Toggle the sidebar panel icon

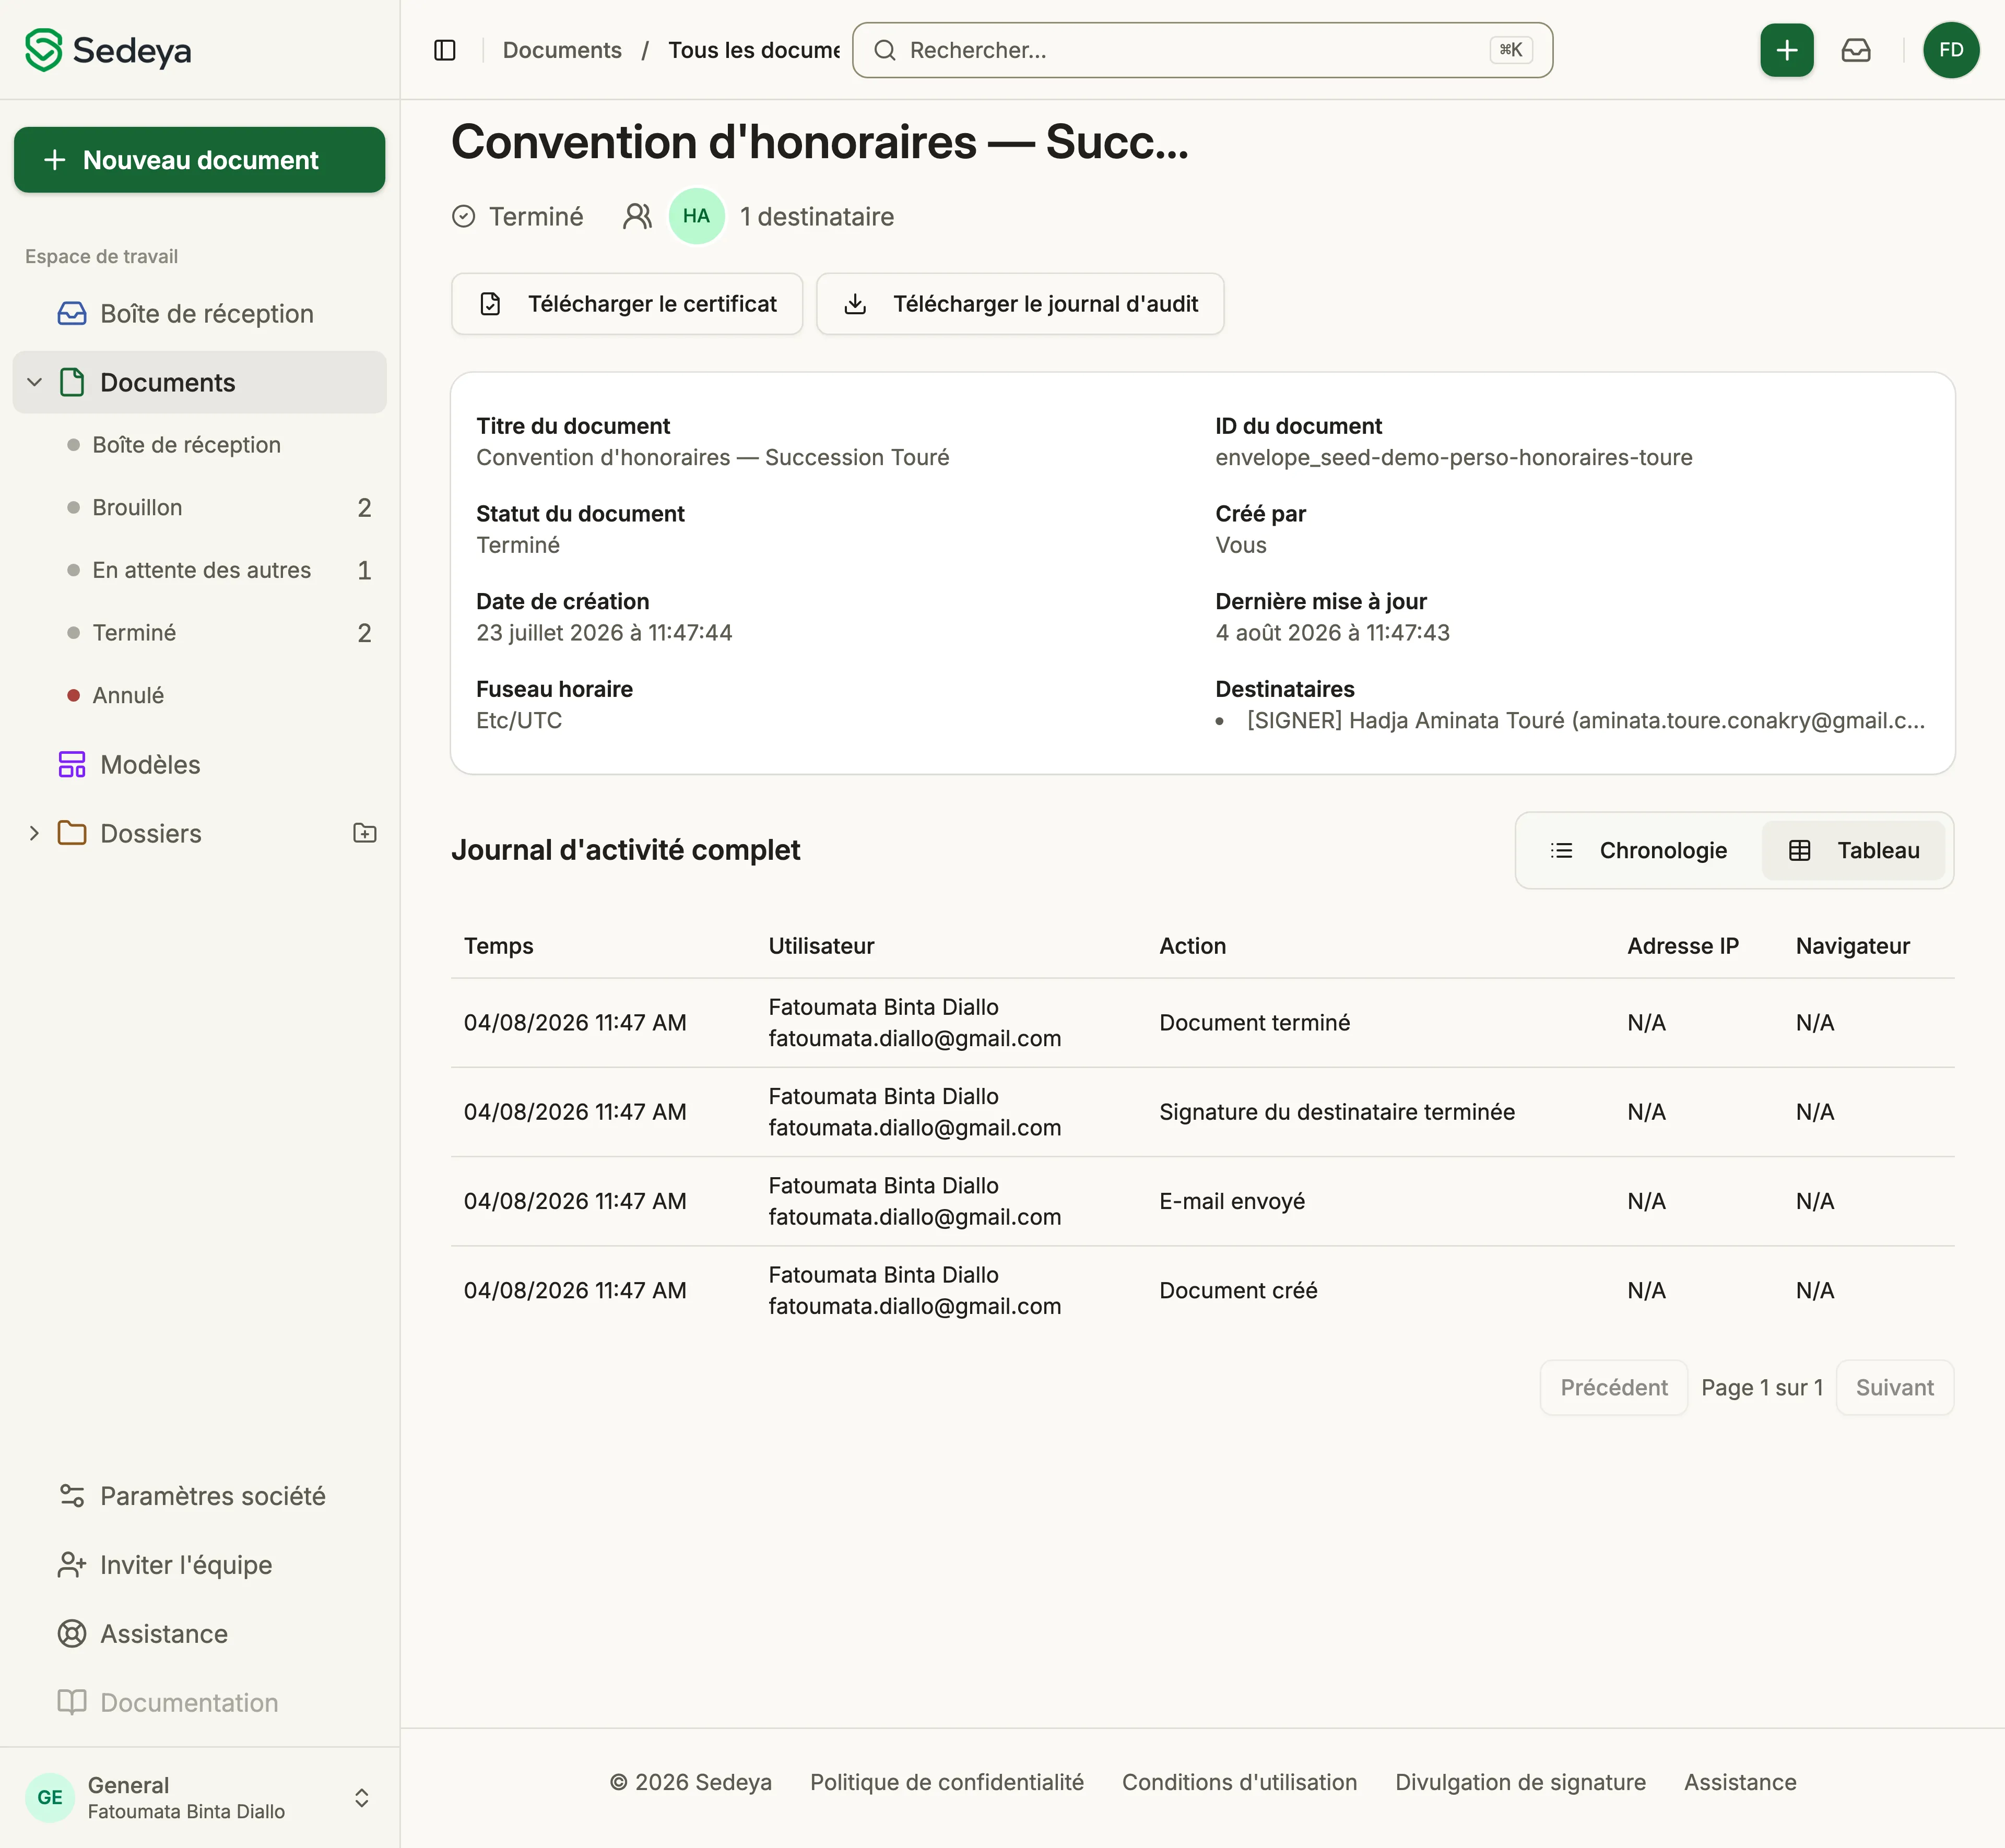coord(445,50)
